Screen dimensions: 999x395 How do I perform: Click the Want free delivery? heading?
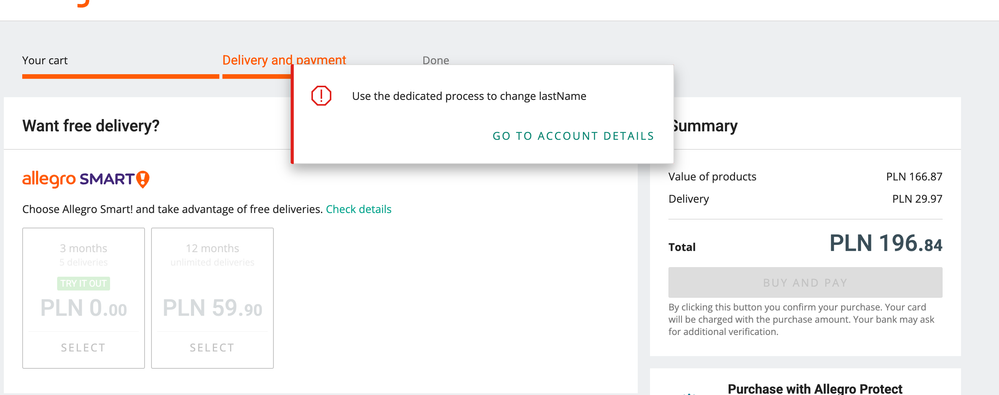point(91,126)
